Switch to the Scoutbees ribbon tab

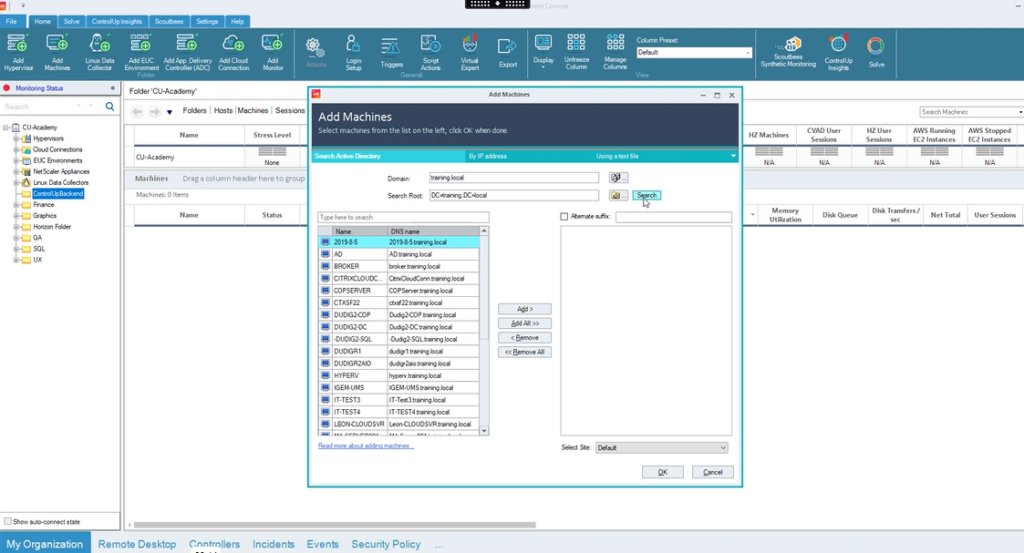[169, 22]
